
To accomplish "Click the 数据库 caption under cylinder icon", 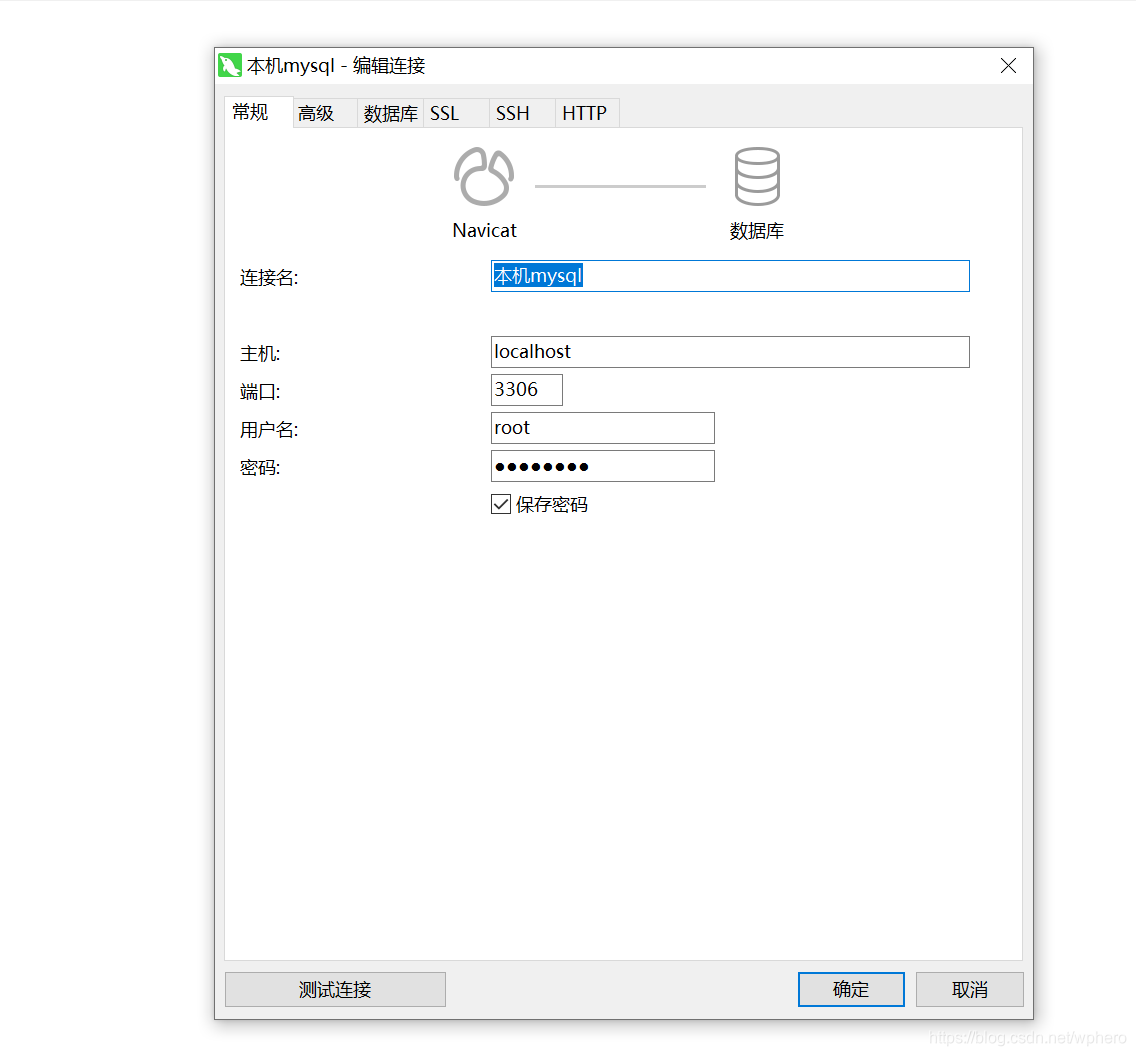I will click(757, 231).
